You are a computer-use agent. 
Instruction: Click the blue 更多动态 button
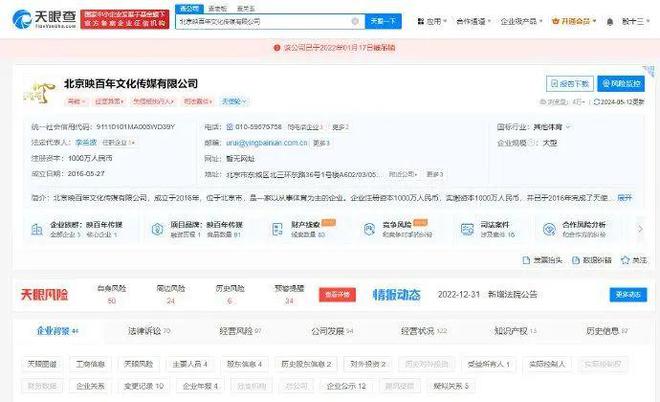pos(628,295)
